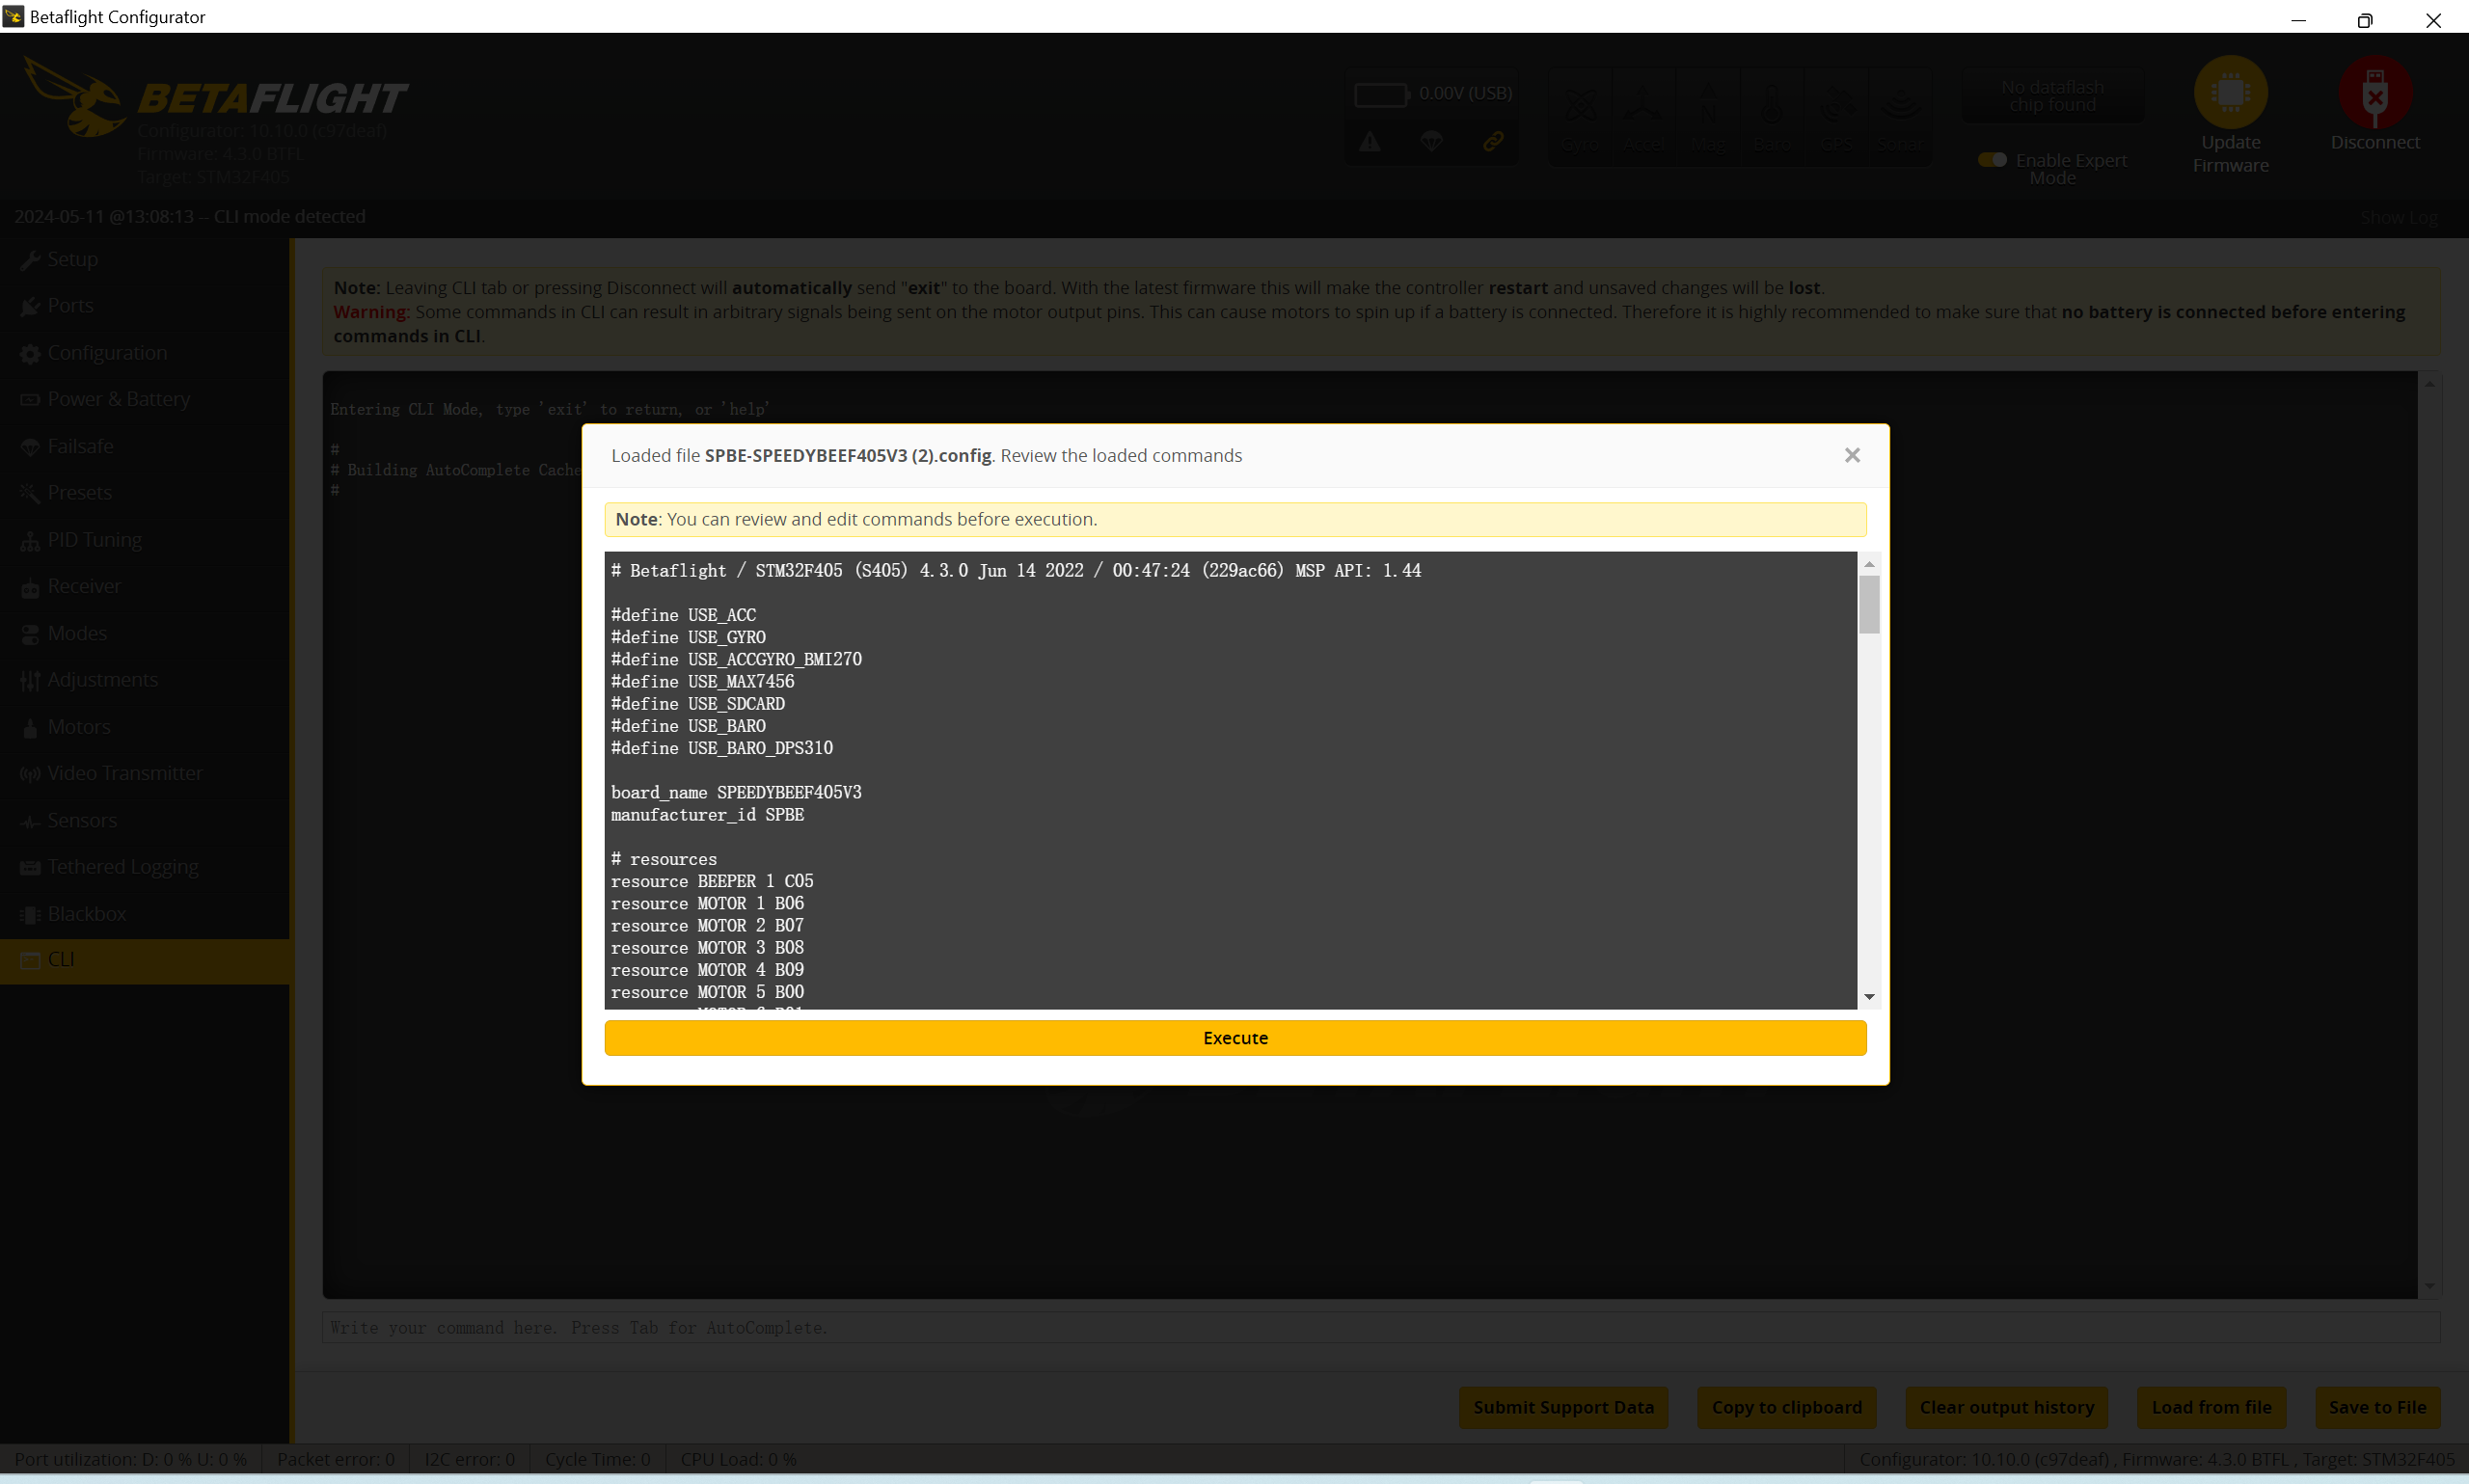
Task: Click the battery voltage indicator
Action: (1432, 94)
